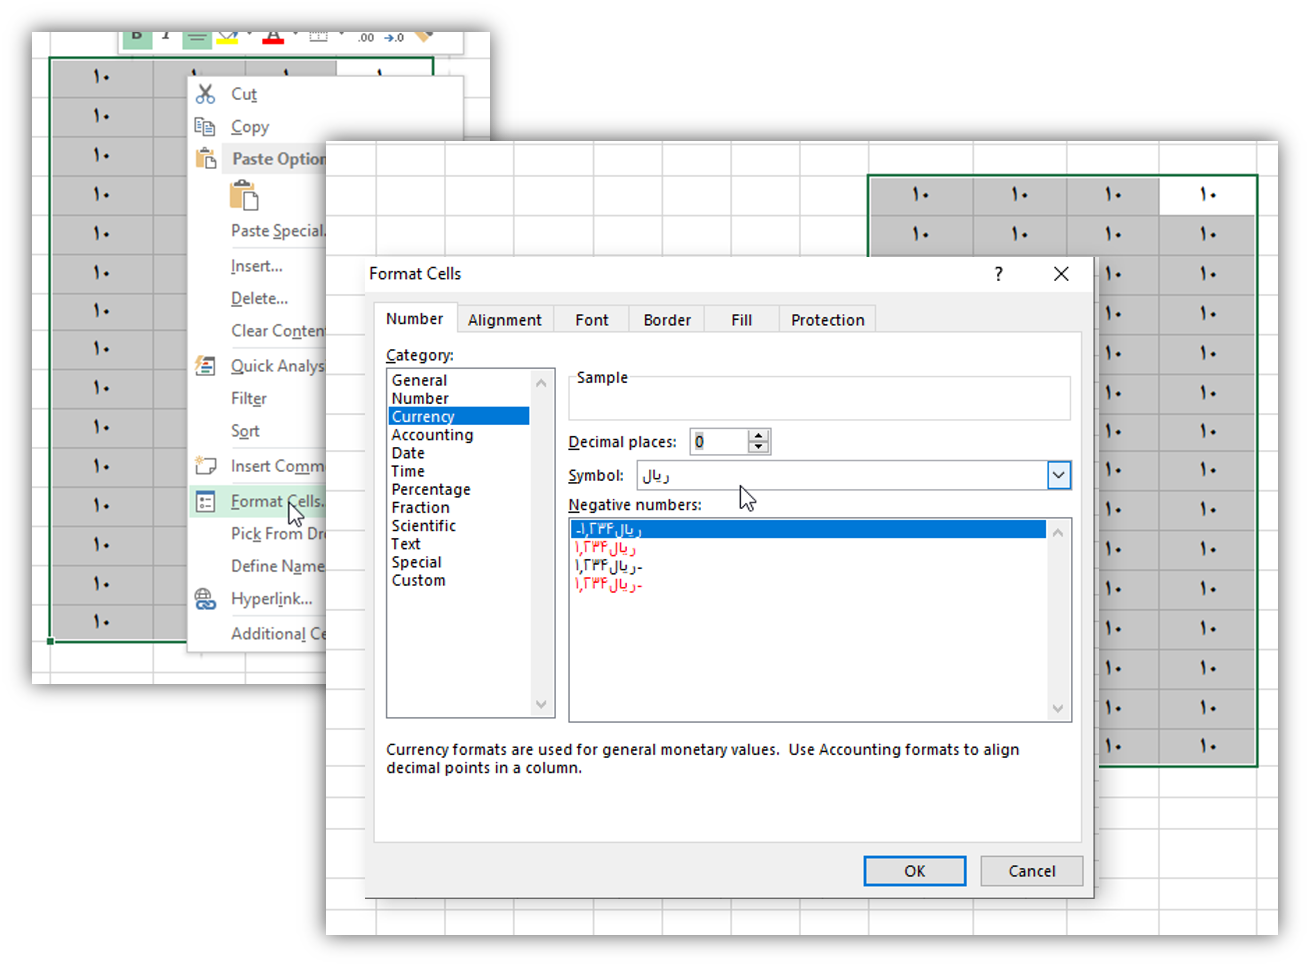Switch to the Alignment tab
This screenshot has width=1310, height=967.
(x=504, y=320)
